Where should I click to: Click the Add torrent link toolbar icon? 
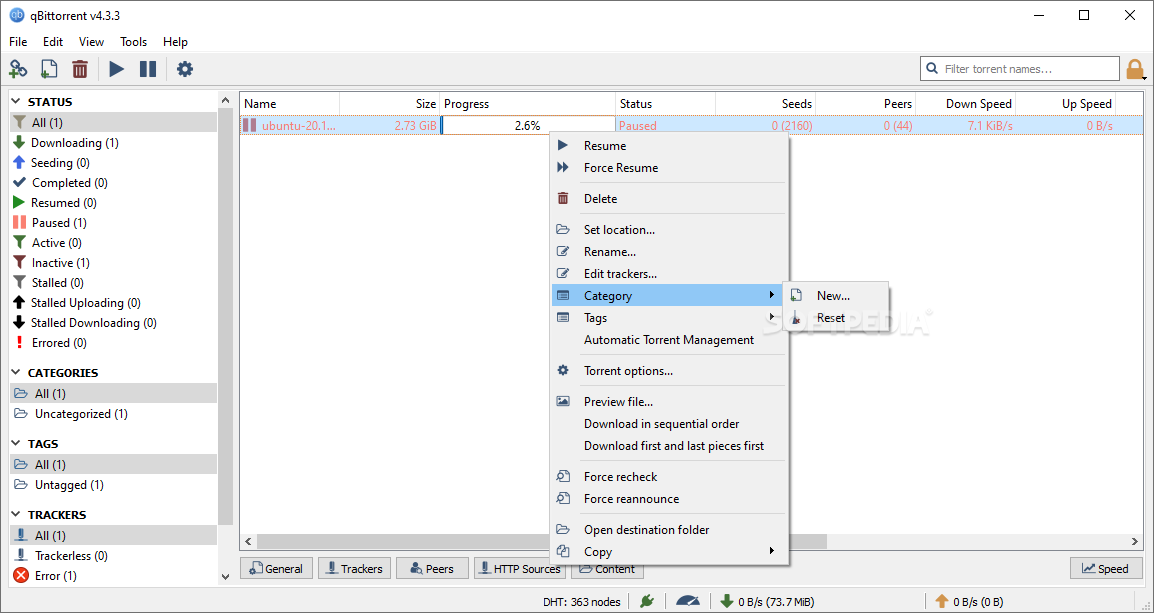18,69
